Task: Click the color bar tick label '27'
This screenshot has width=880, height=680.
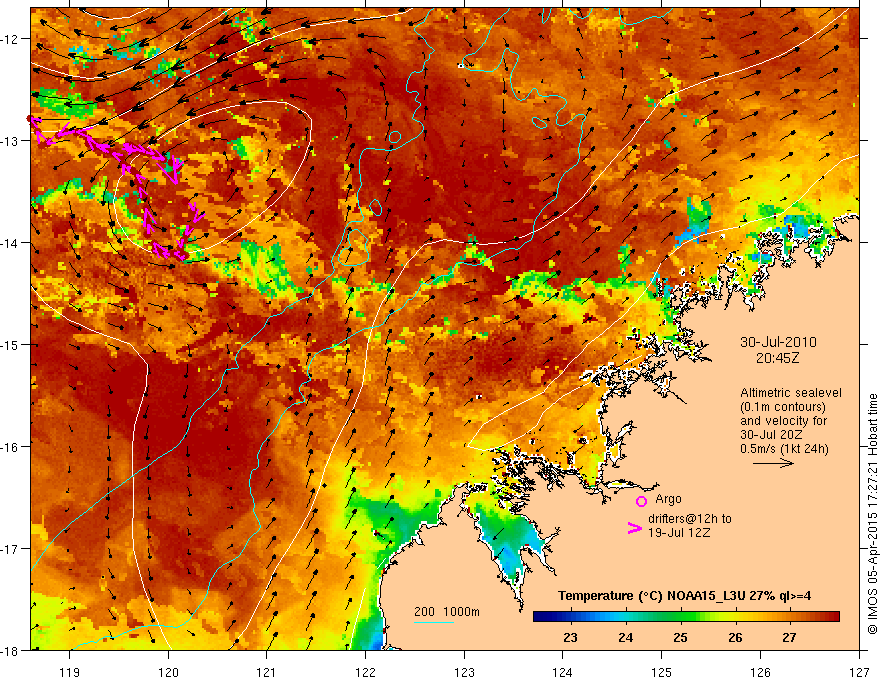Action: (790, 638)
